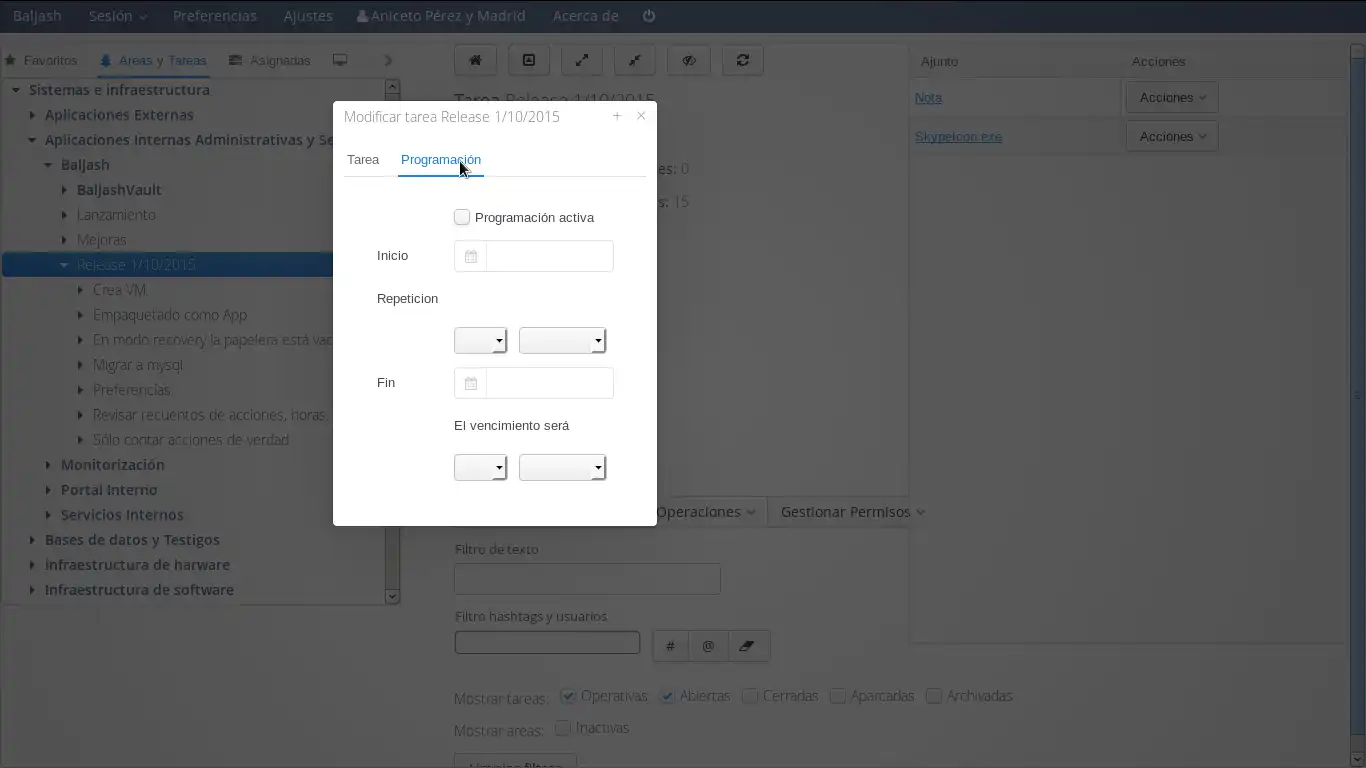1366x768 pixels.
Task: Click the eye visibility toolbar button
Action: [689, 60]
